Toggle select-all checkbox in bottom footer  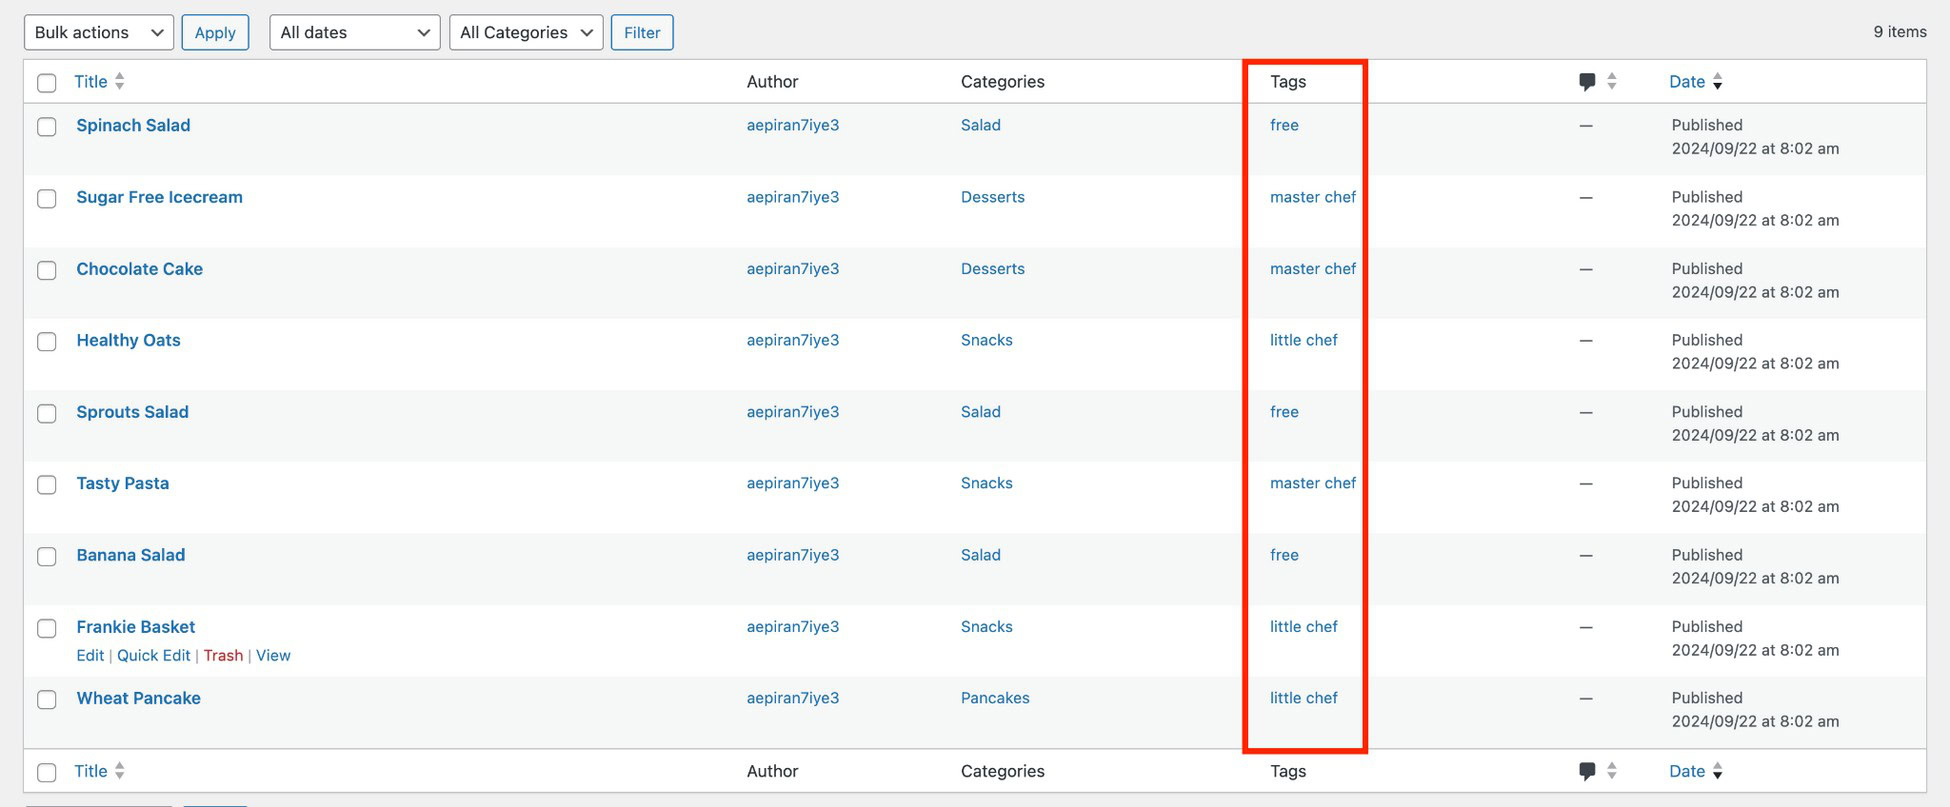[47, 772]
